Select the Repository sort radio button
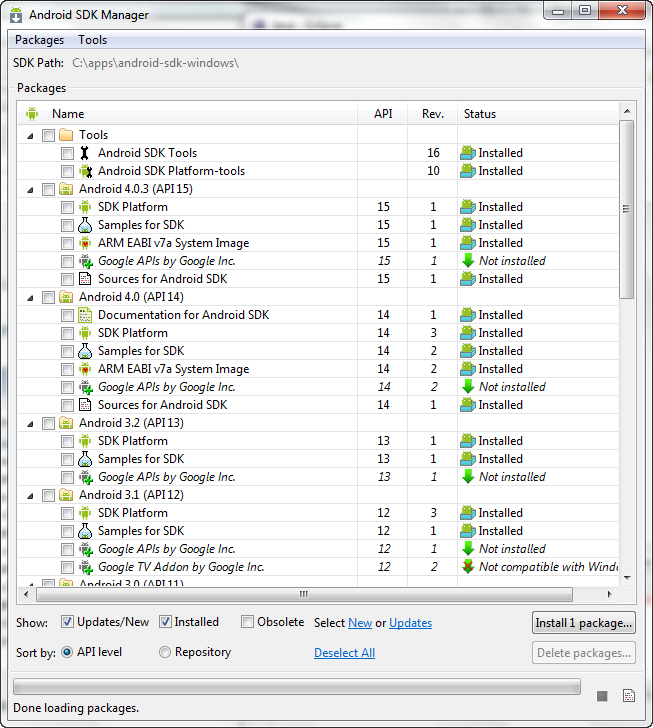Screen dimensions: 653x728 (165, 652)
